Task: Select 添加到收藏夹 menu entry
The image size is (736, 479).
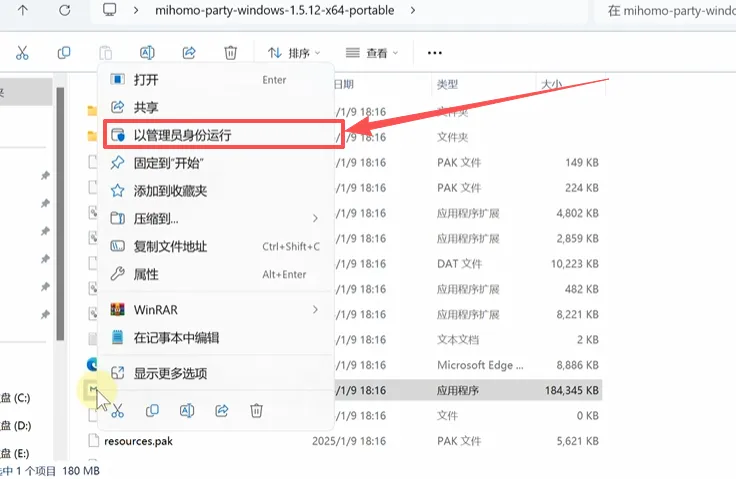Action: (216, 191)
